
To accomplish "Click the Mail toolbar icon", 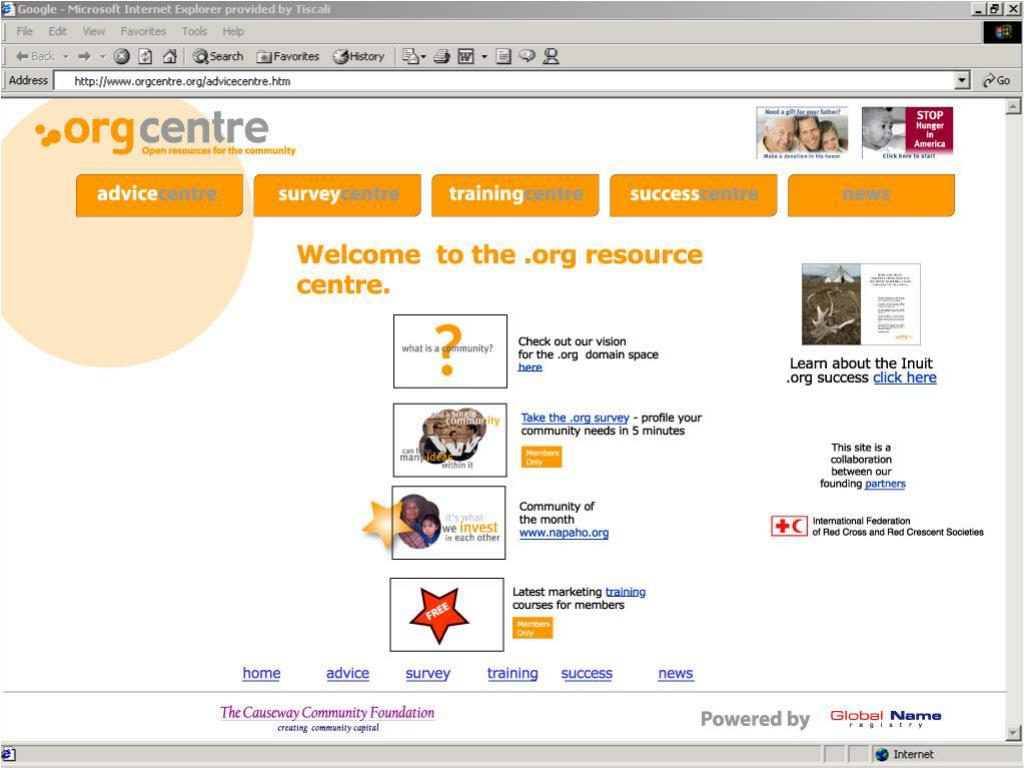I will pos(411,56).
